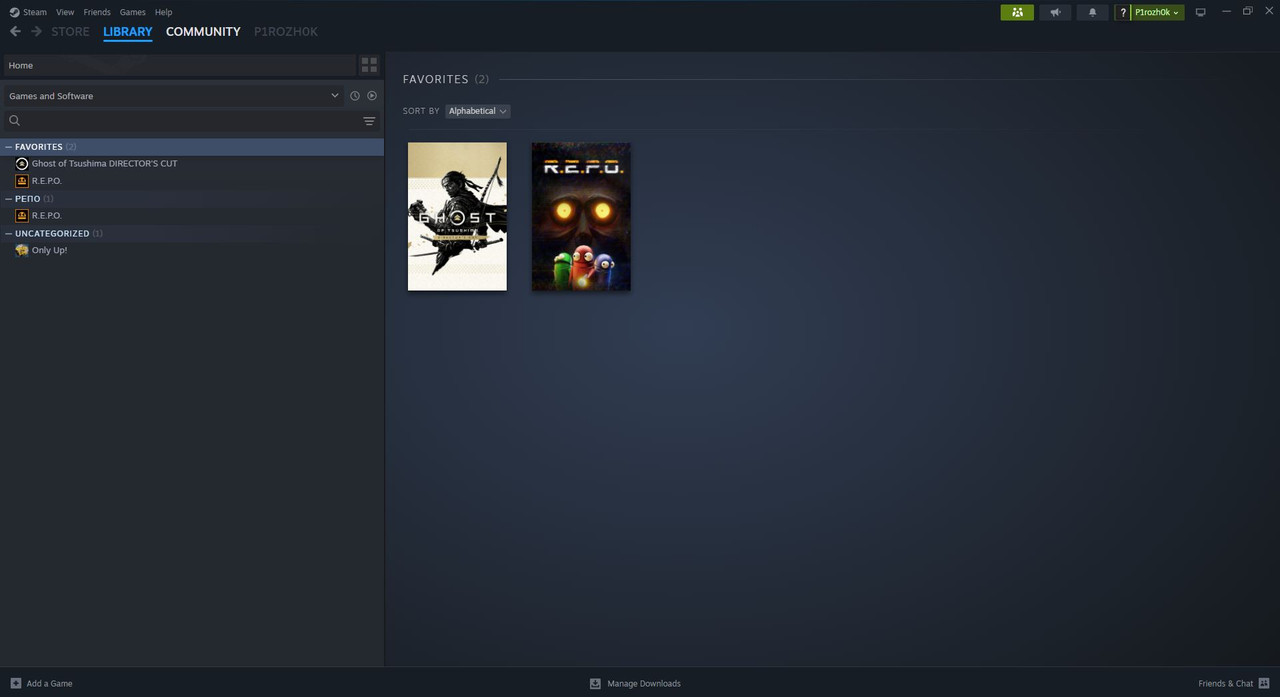Open the Alphabetical sort dropdown
Image resolution: width=1280 pixels, height=697 pixels.
coord(478,111)
